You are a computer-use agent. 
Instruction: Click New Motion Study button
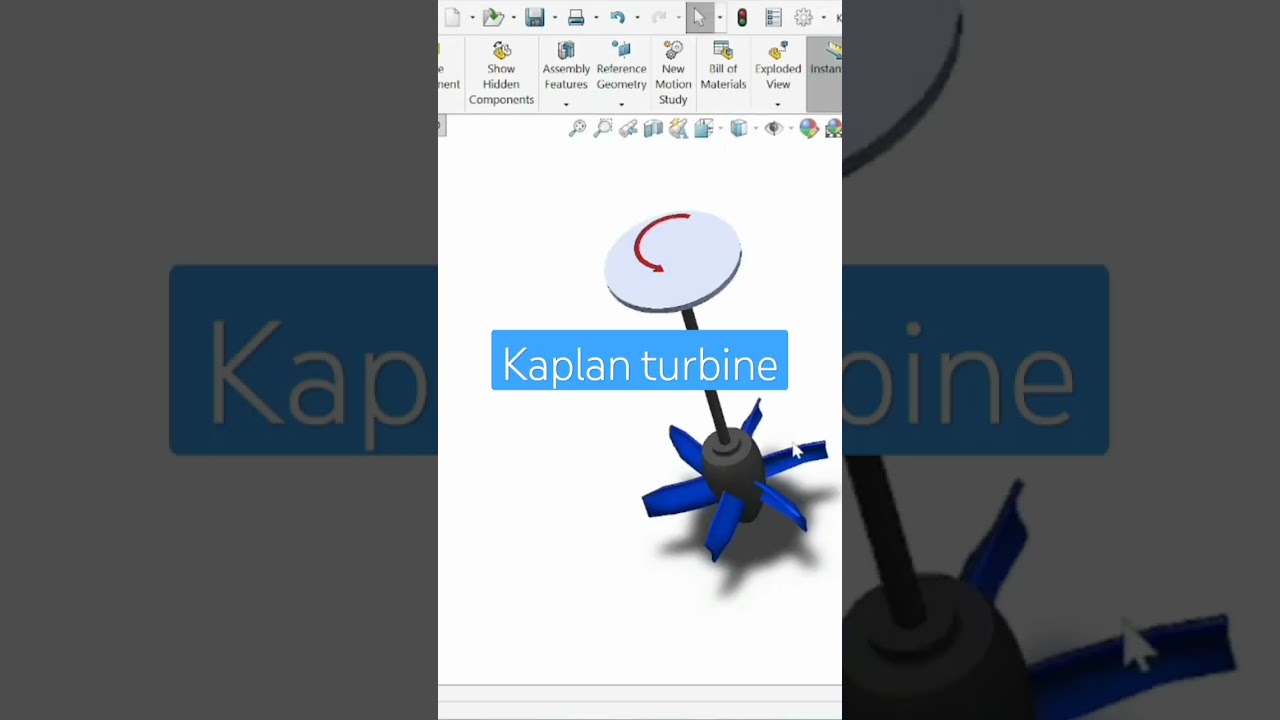coord(673,74)
